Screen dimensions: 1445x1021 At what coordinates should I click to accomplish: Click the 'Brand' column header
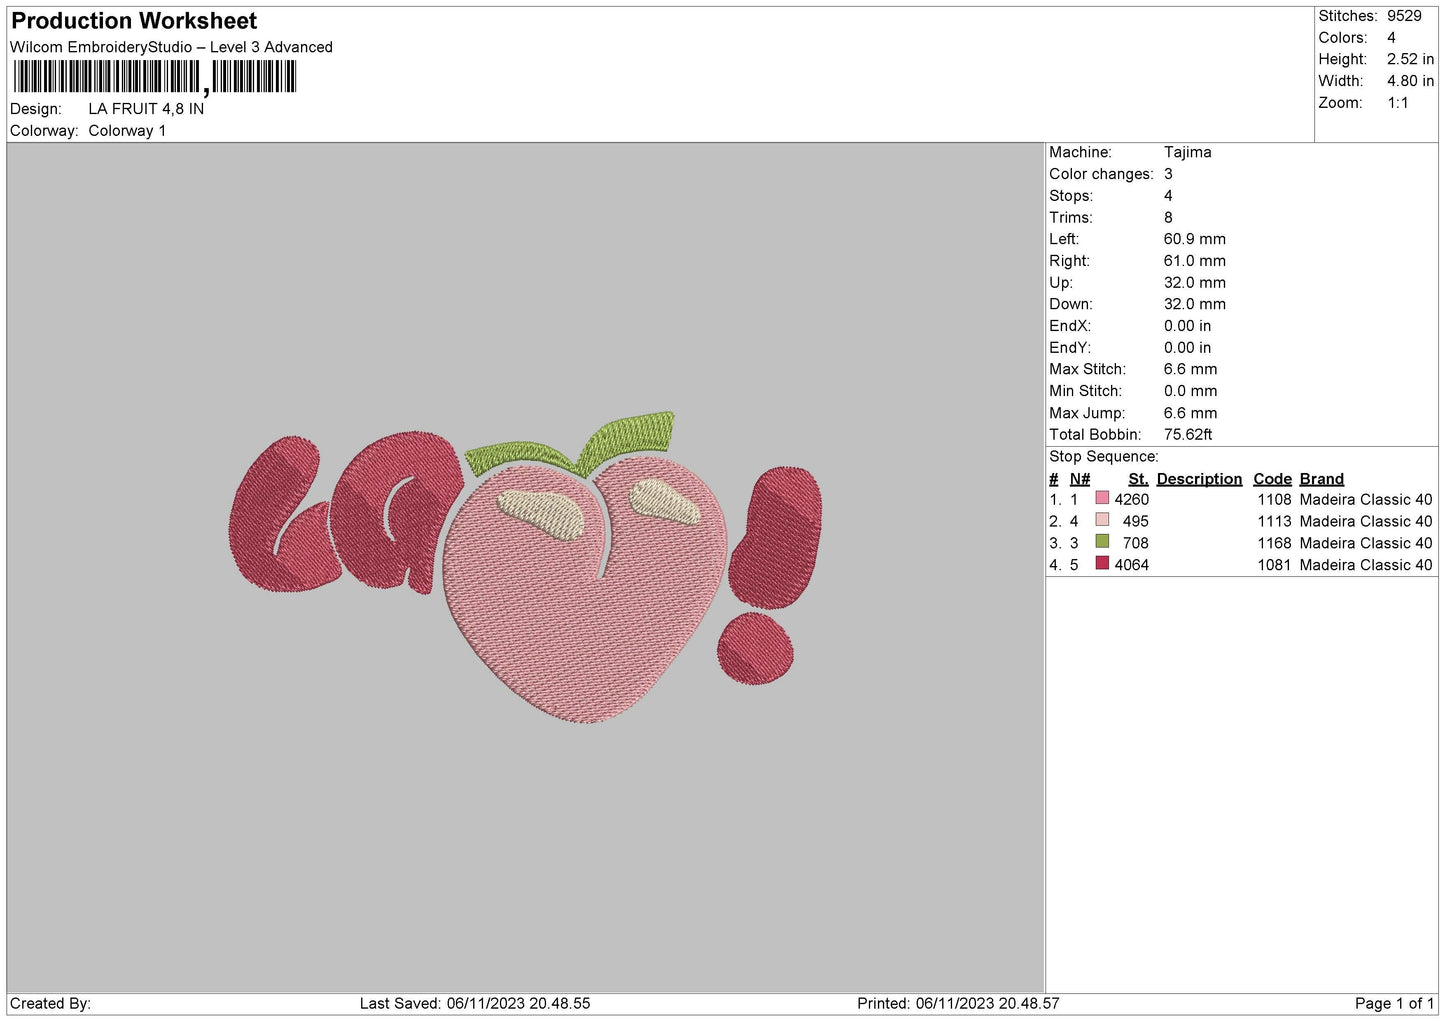click(1321, 479)
